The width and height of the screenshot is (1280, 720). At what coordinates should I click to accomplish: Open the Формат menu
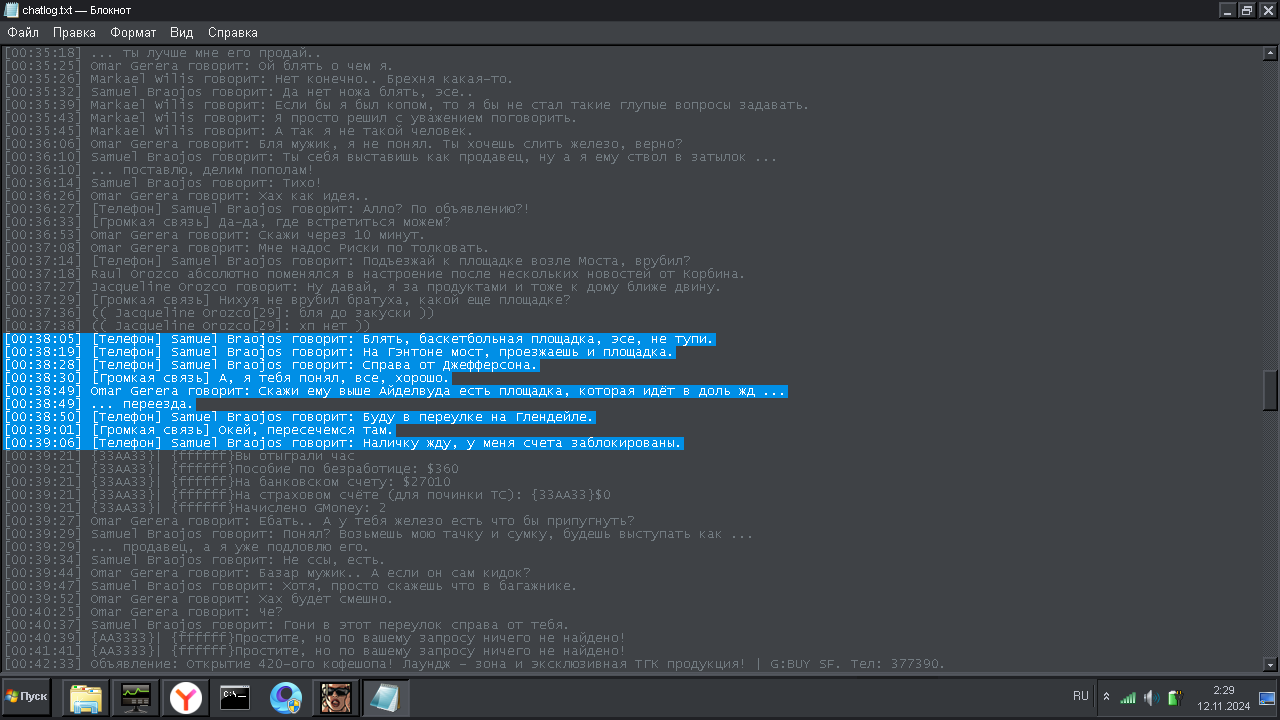pyautogui.click(x=133, y=32)
